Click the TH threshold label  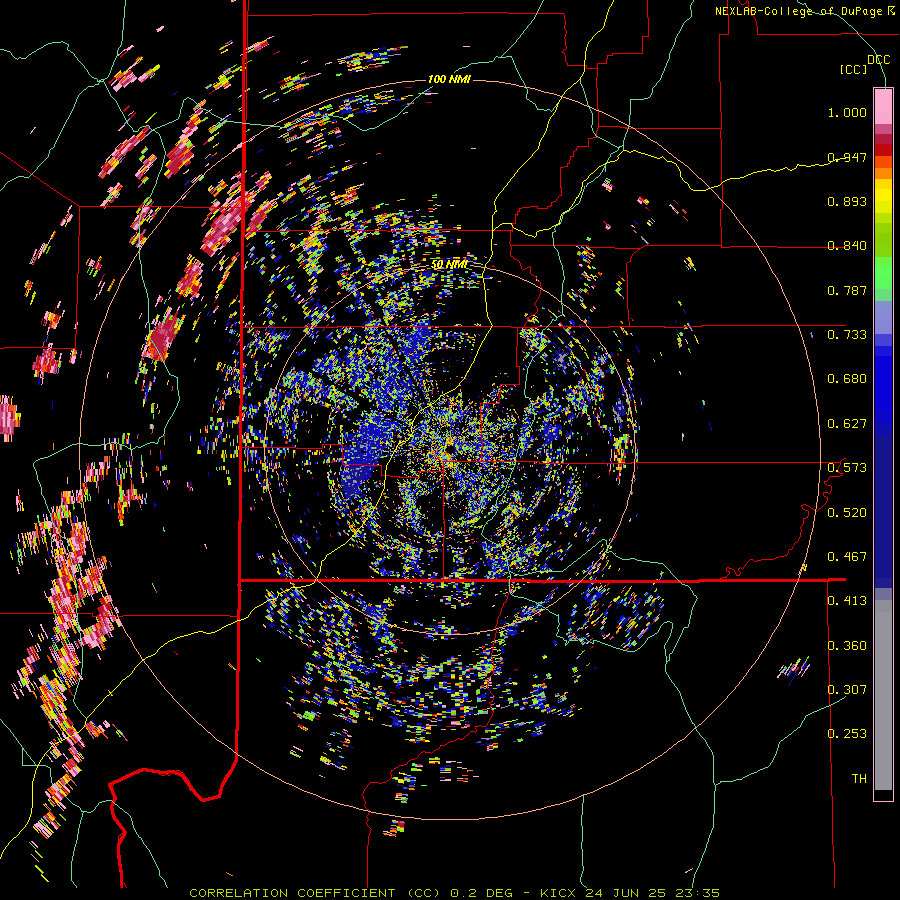coord(859,779)
